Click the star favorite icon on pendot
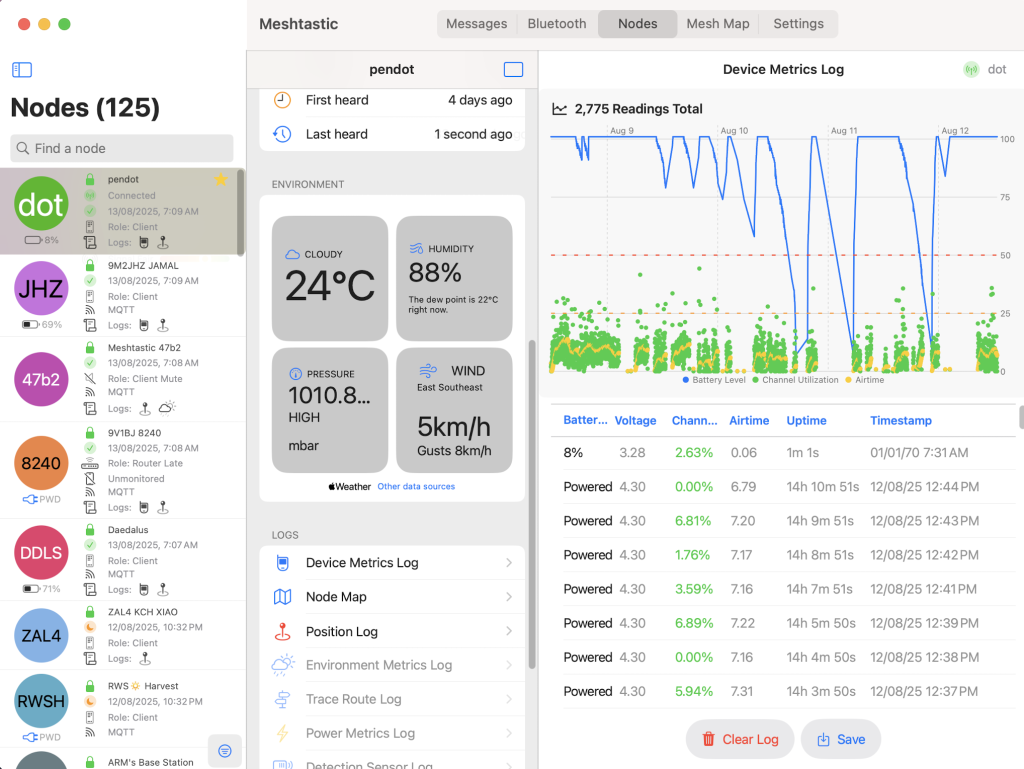1024x769 pixels. [221, 179]
